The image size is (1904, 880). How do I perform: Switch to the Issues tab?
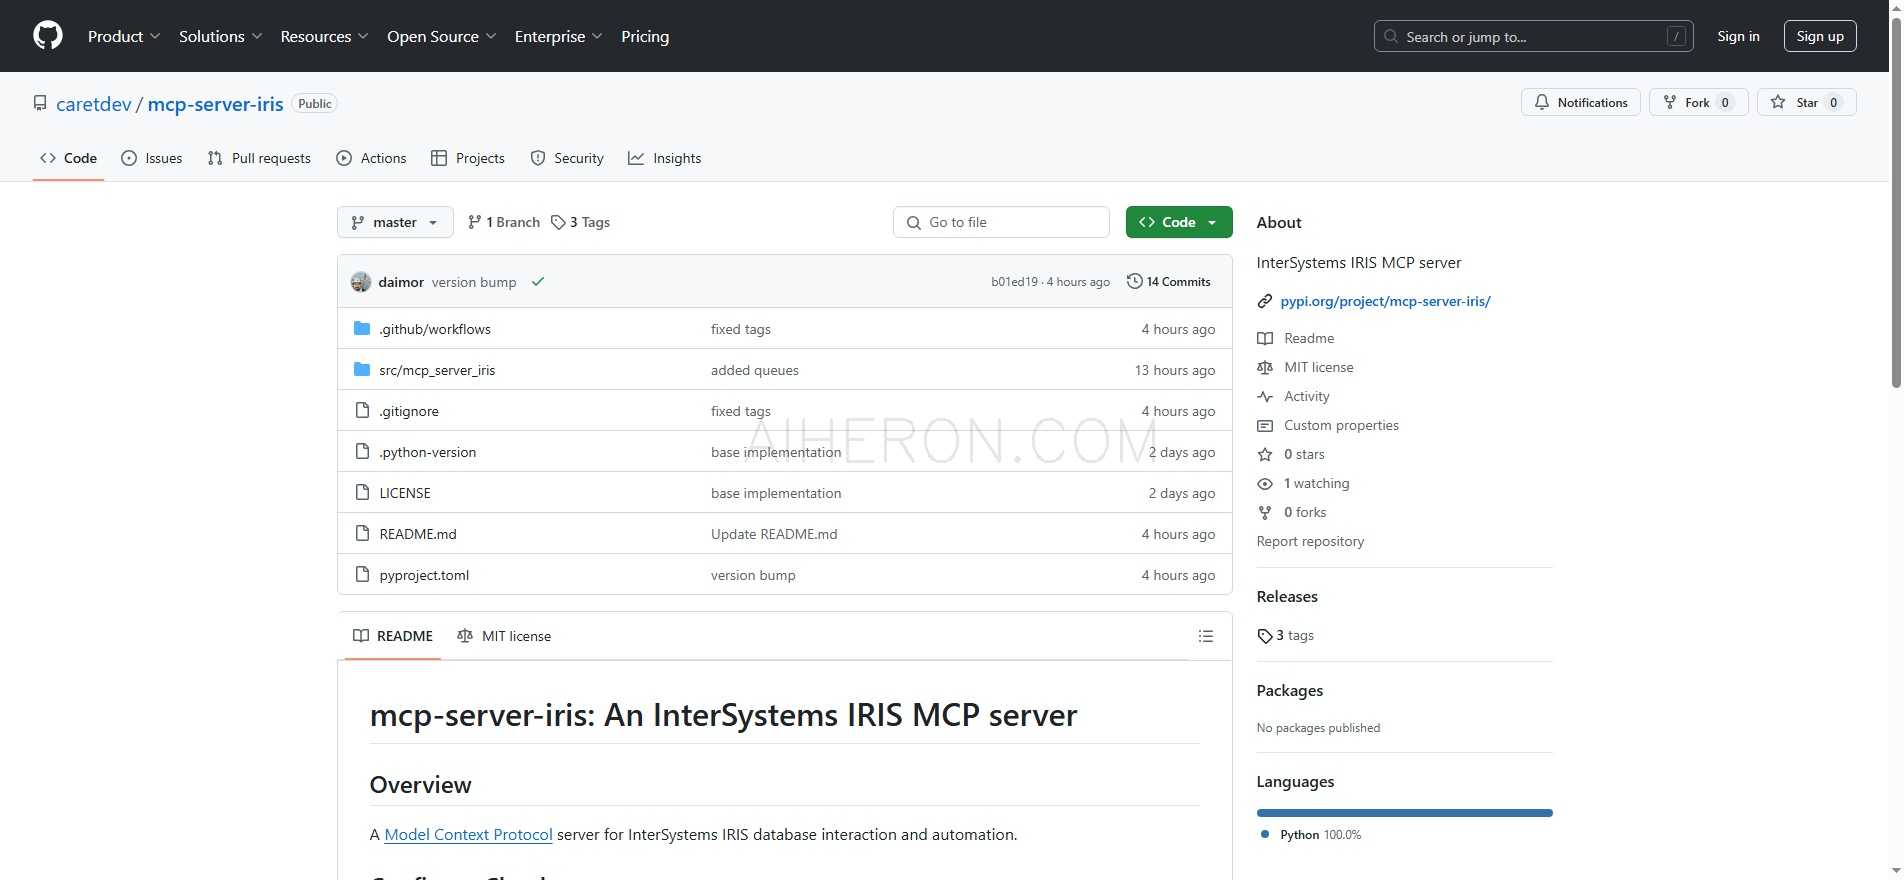[152, 158]
